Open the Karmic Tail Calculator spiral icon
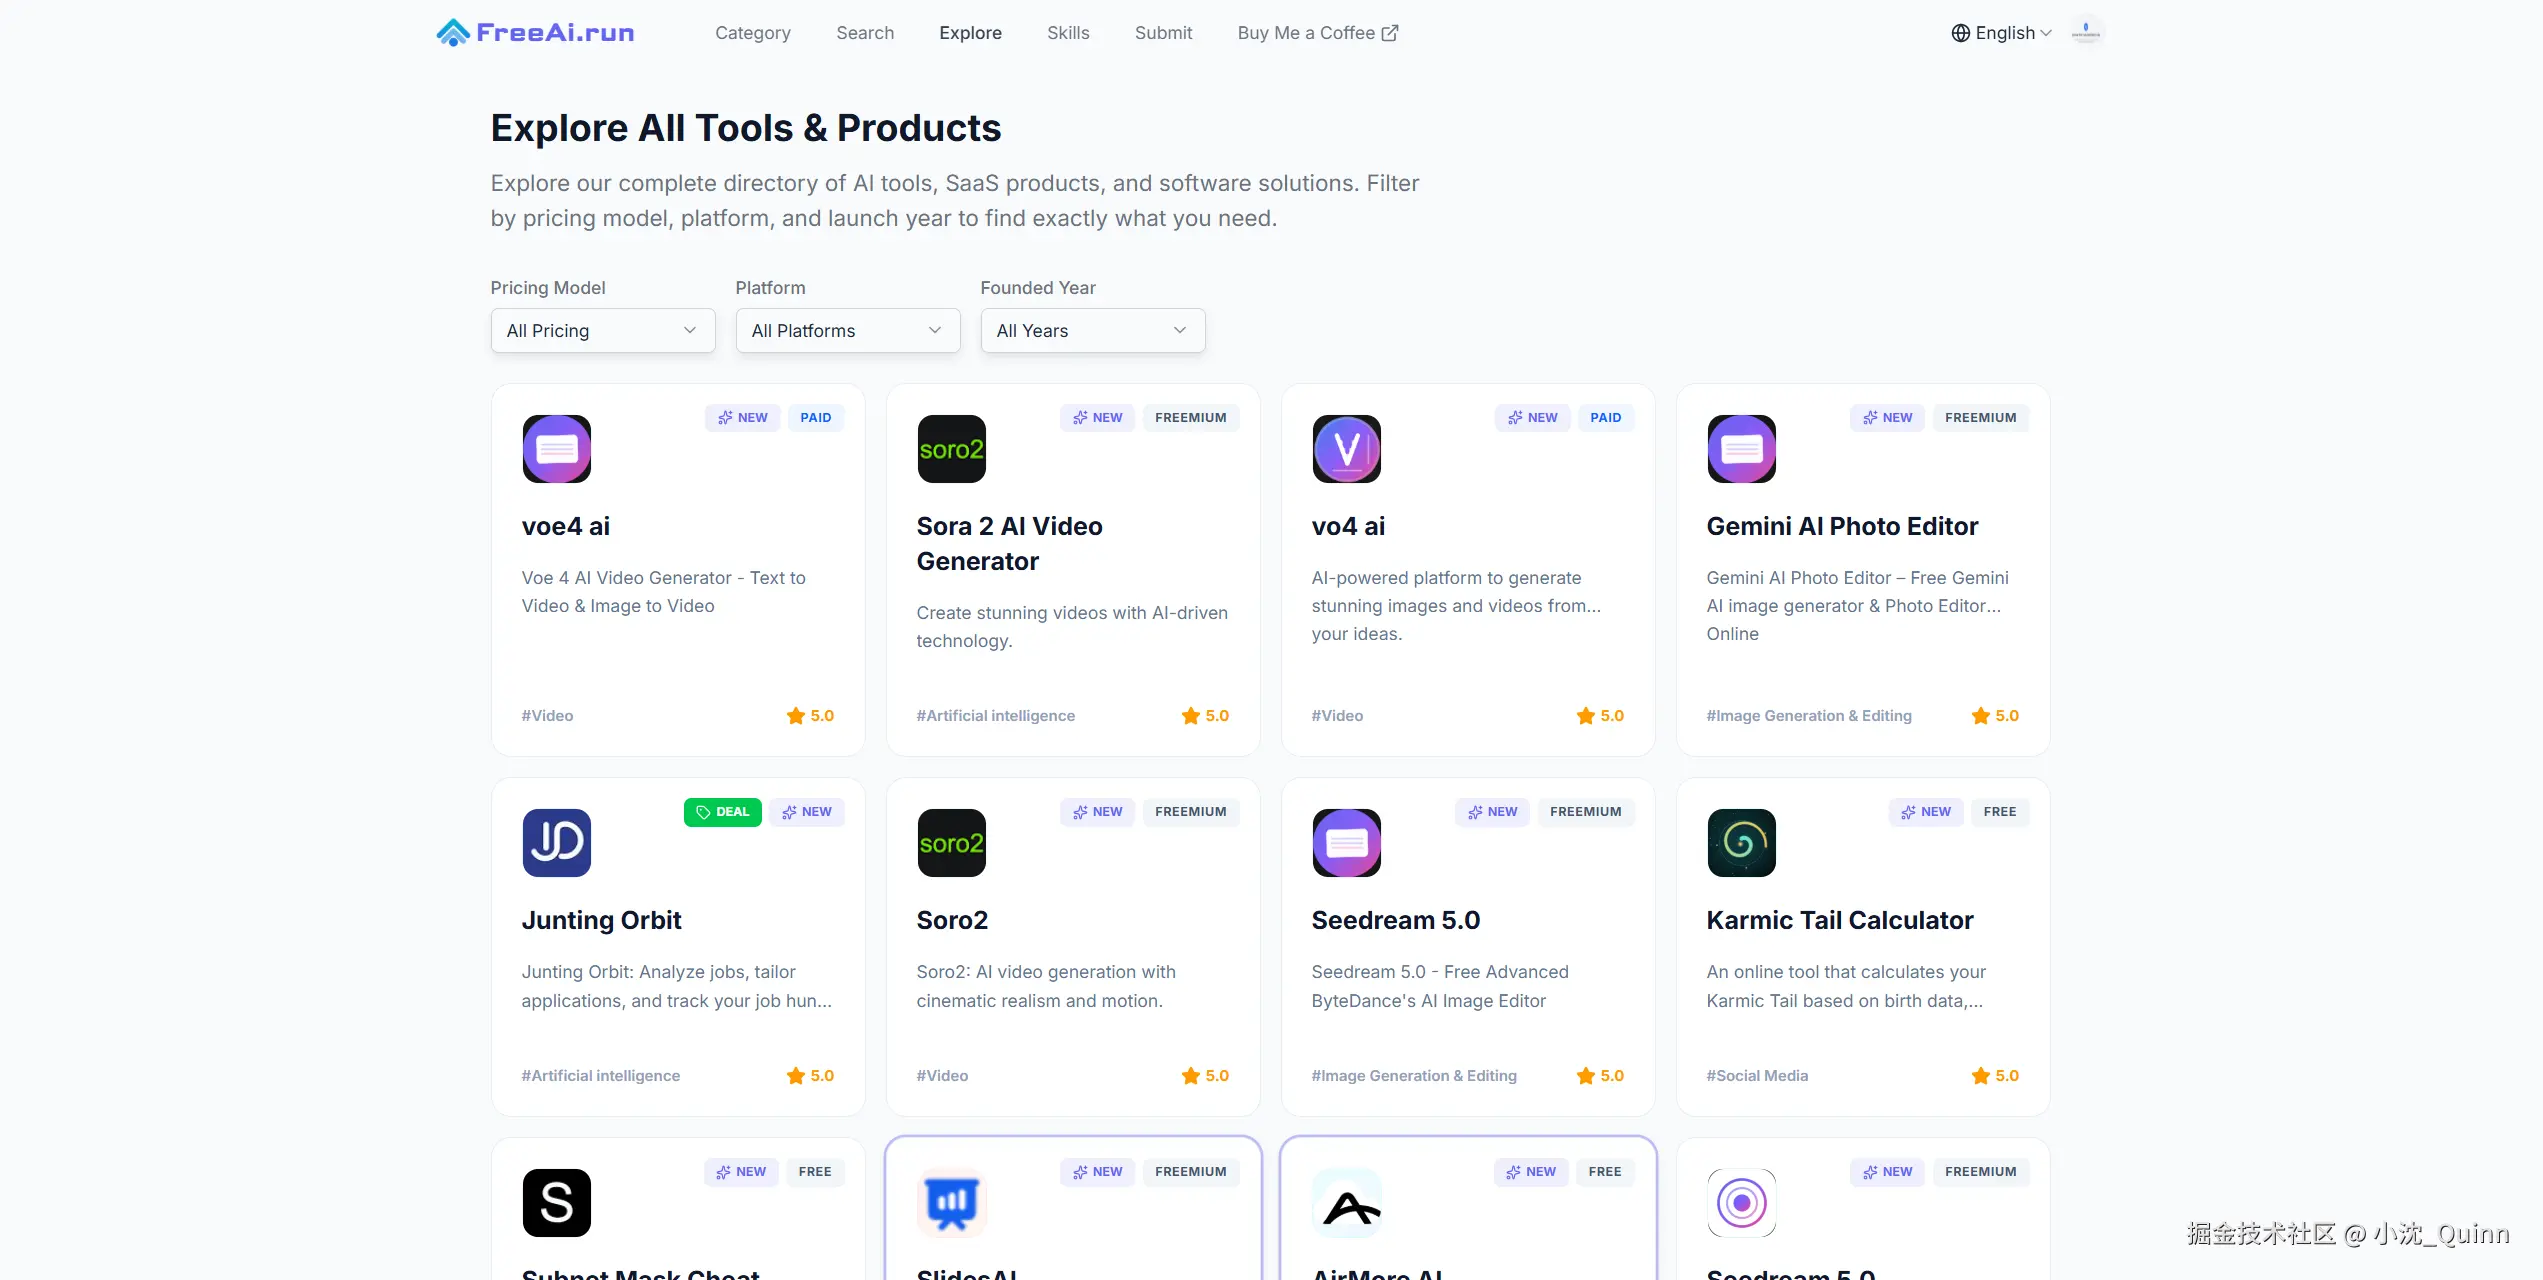2543x1280 pixels. [x=1742, y=843]
